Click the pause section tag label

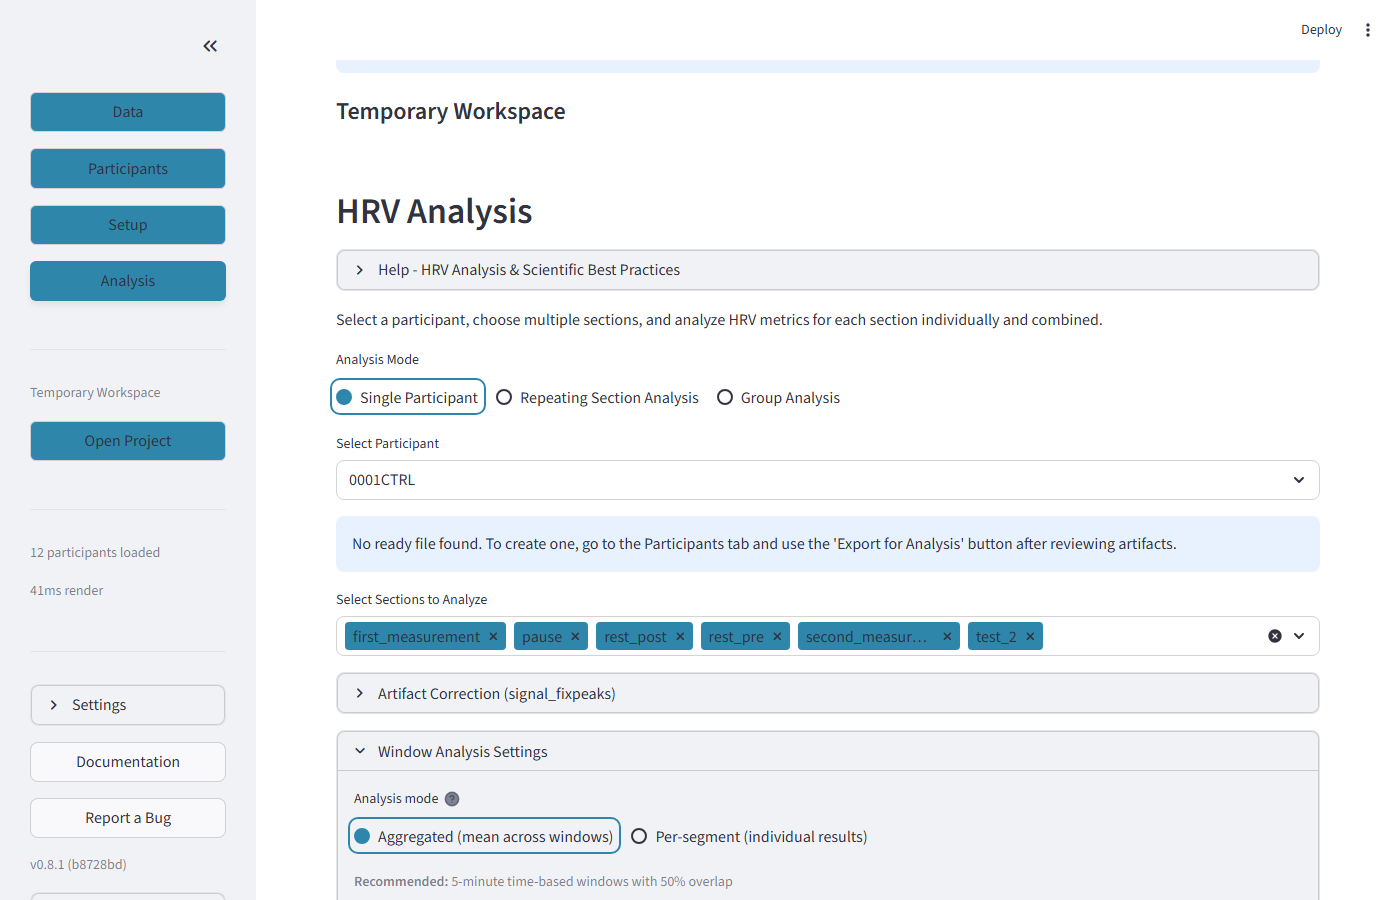click(x=542, y=636)
